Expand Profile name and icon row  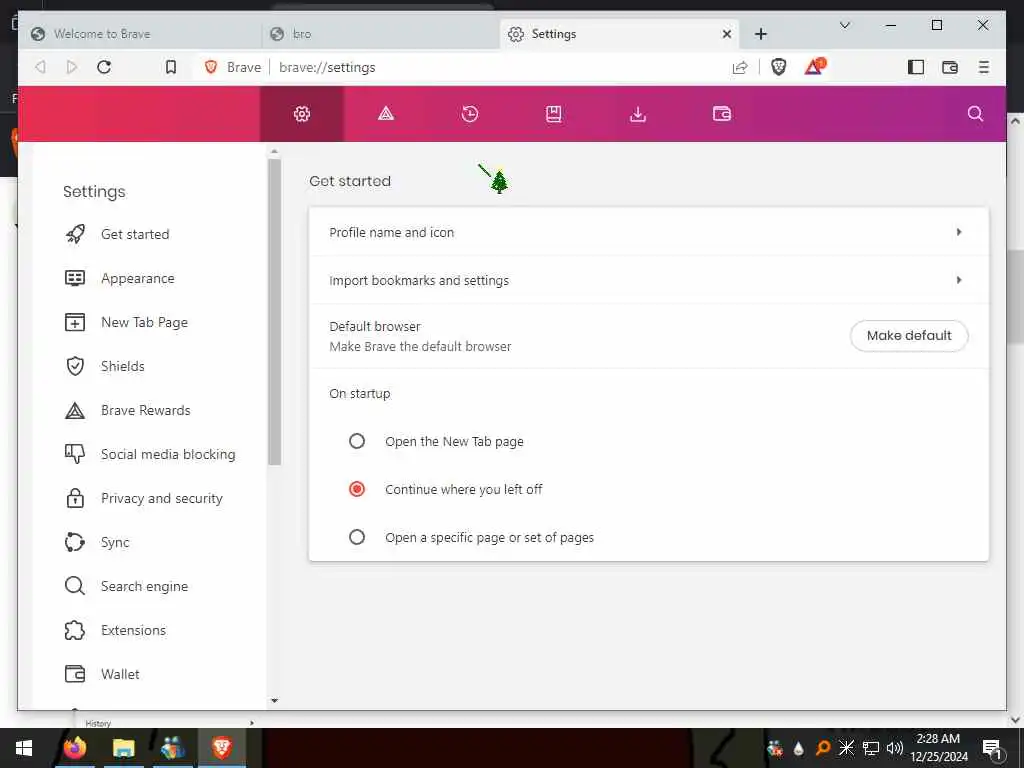pyautogui.click(x=648, y=232)
